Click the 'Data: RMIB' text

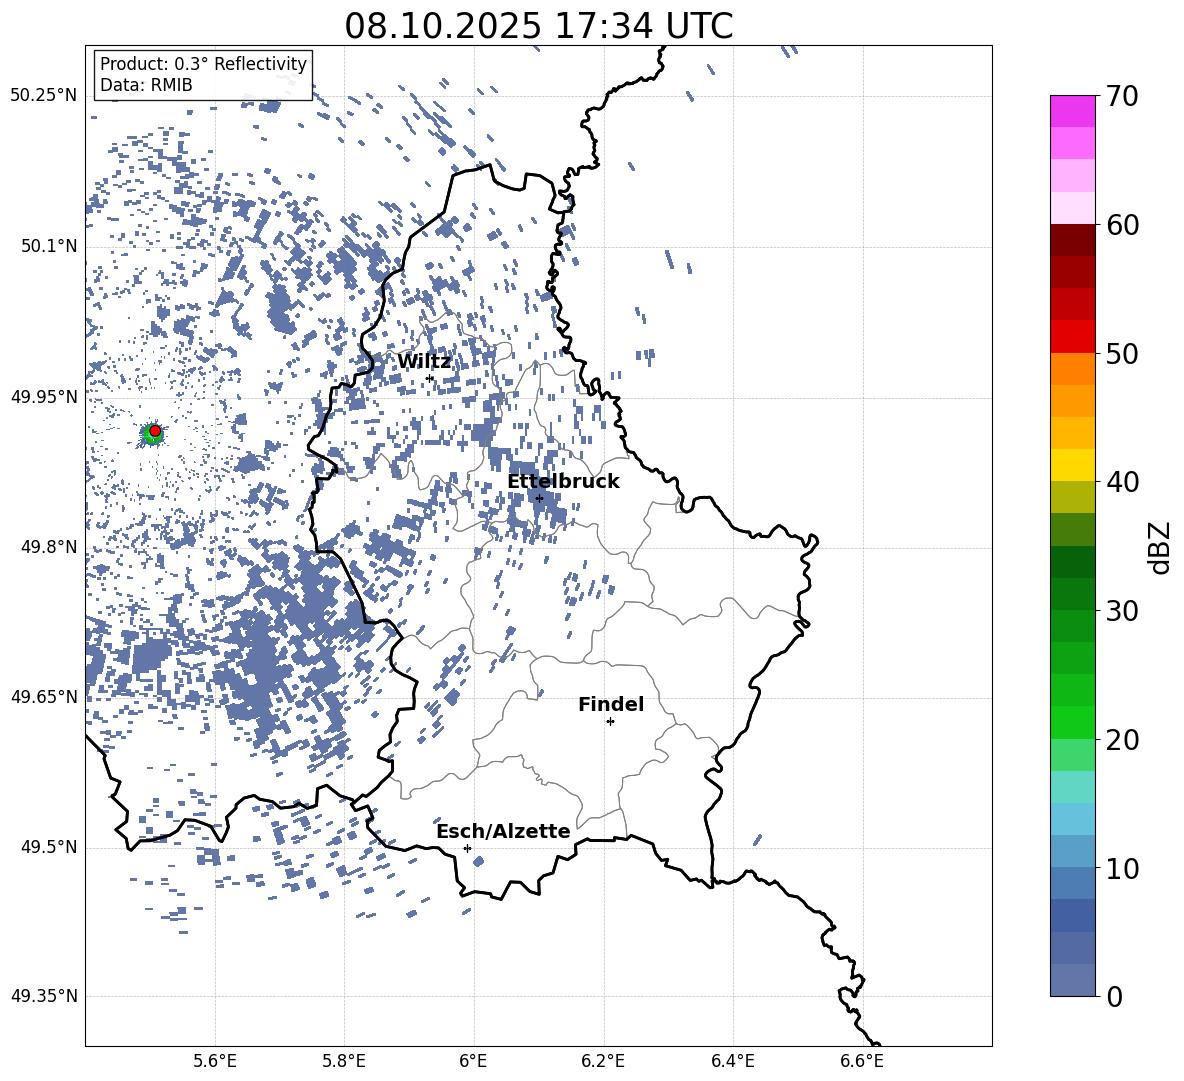(x=146, y=85)
